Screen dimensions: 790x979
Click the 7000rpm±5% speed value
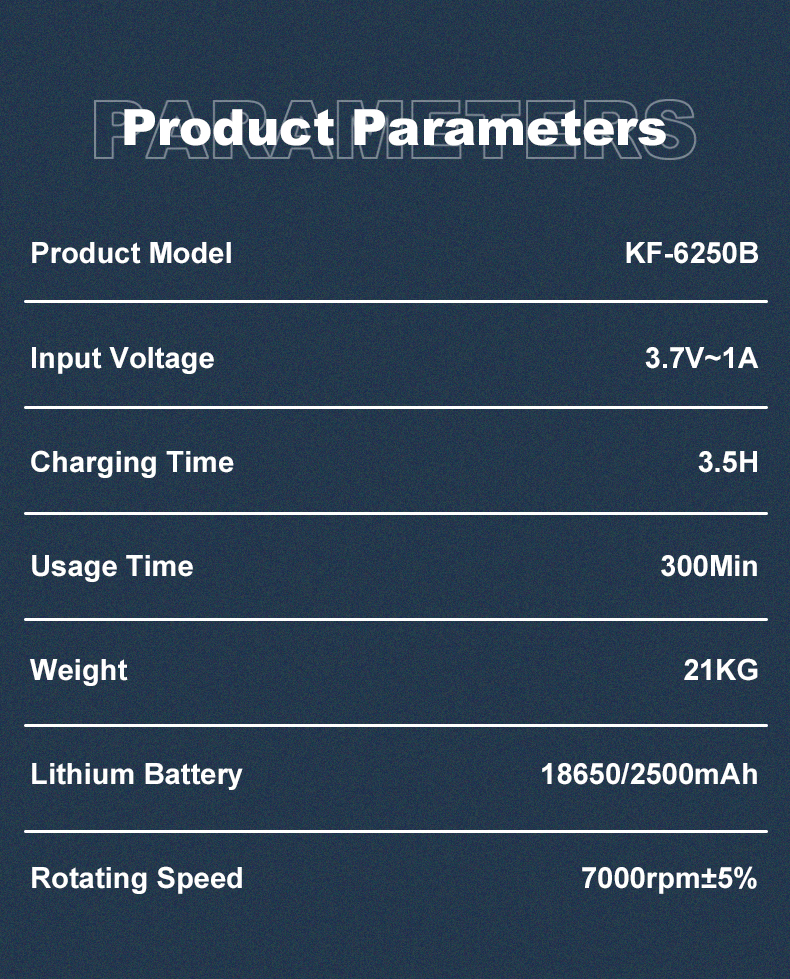669,878
